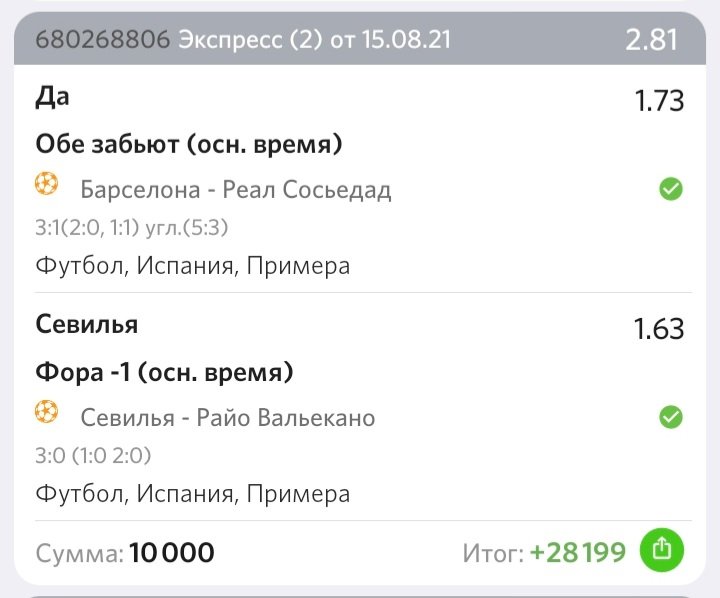Tap bet header Экспресс (2) от 15.08.21

pyautogui.click(x=315, y=39)
